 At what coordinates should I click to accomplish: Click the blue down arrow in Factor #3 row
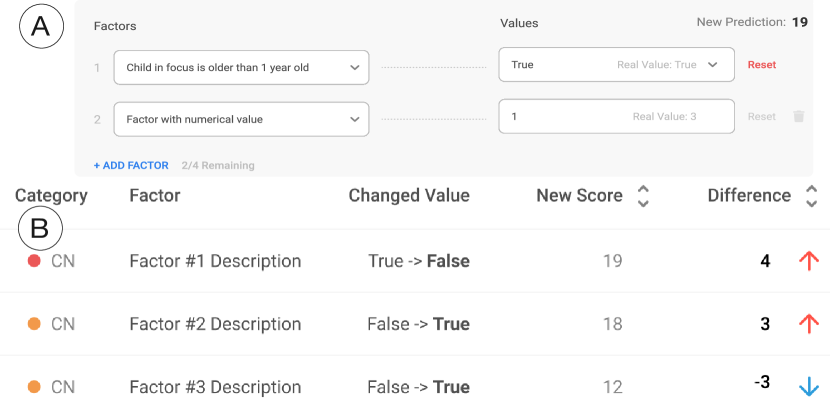pyautogui.click(x=809, y=387)
